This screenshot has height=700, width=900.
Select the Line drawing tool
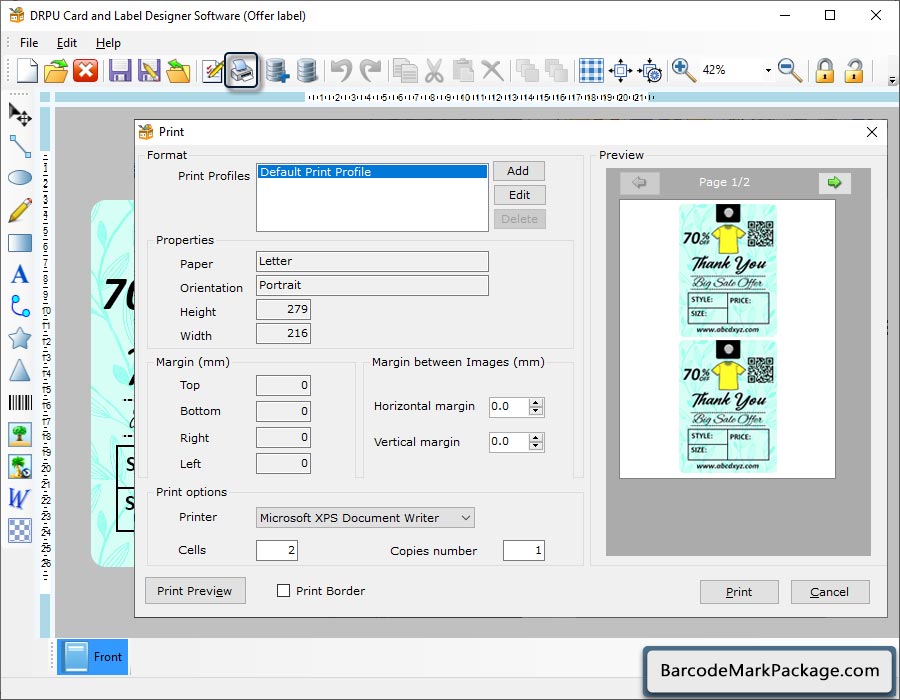(x=20, y=146)
